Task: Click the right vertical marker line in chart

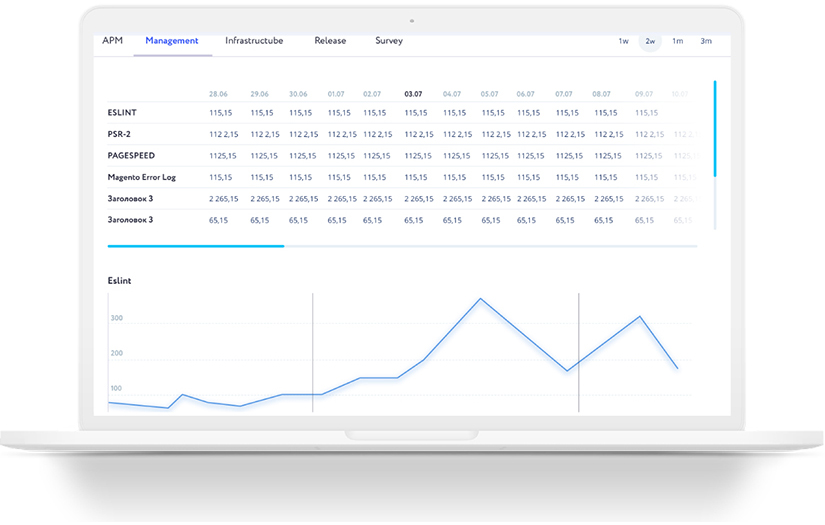Action: [x=579, y=352]
